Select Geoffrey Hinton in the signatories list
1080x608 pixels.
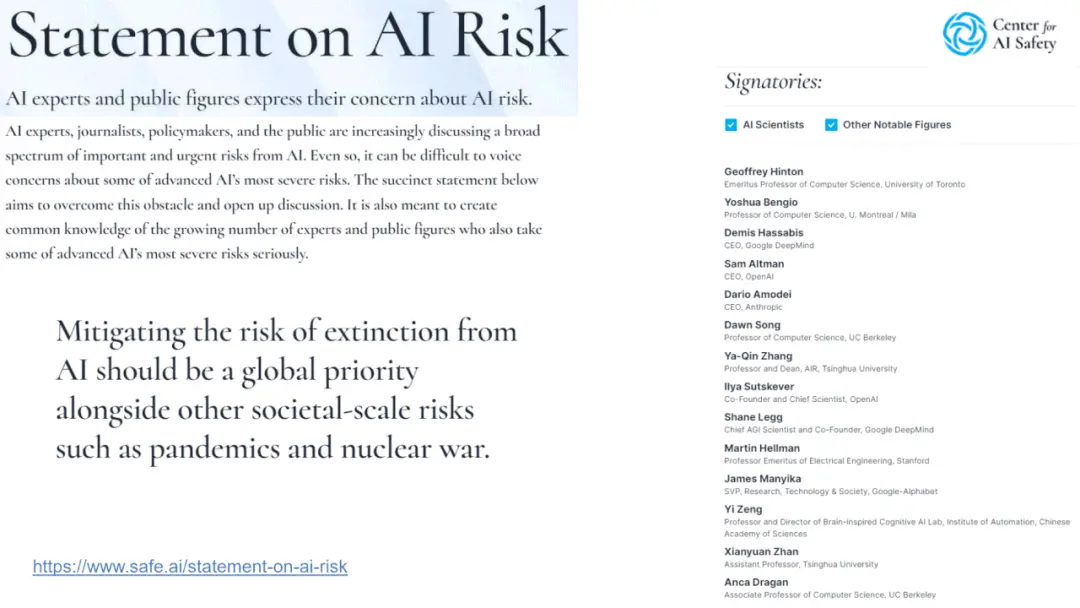coord(764,172)
